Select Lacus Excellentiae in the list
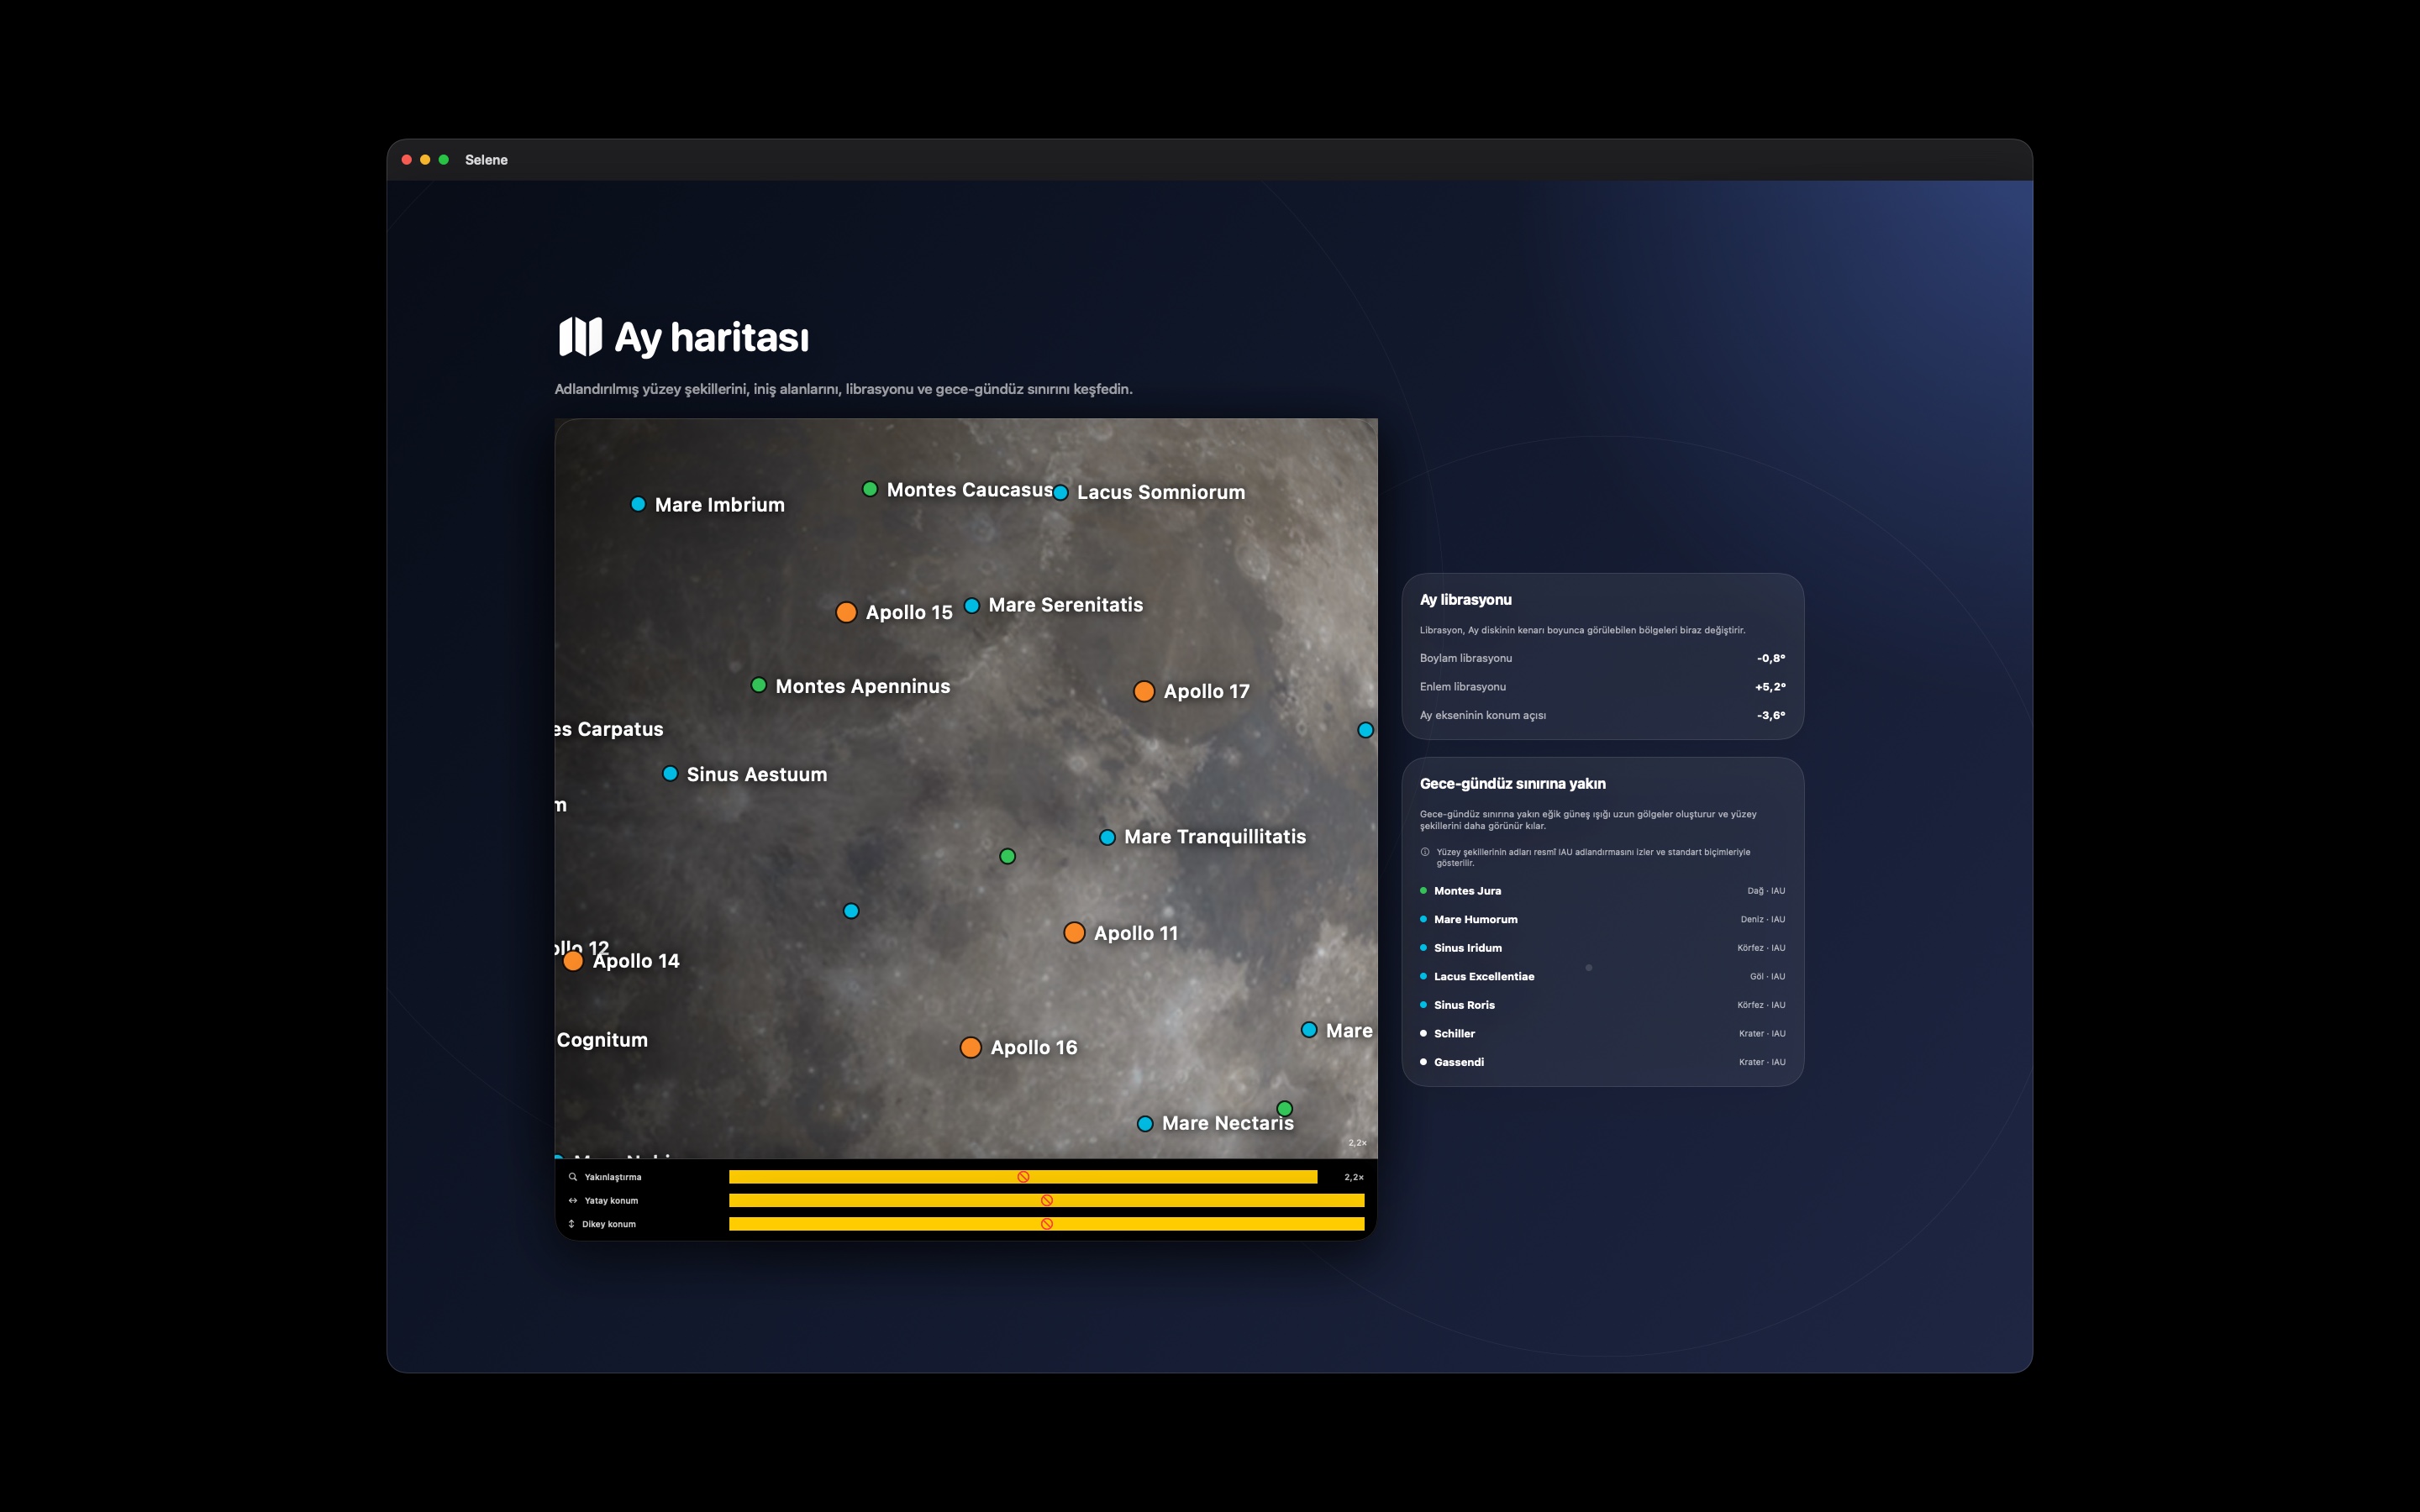The height and width of the screenshot is (1512, 2420). tap(1602, 976)
